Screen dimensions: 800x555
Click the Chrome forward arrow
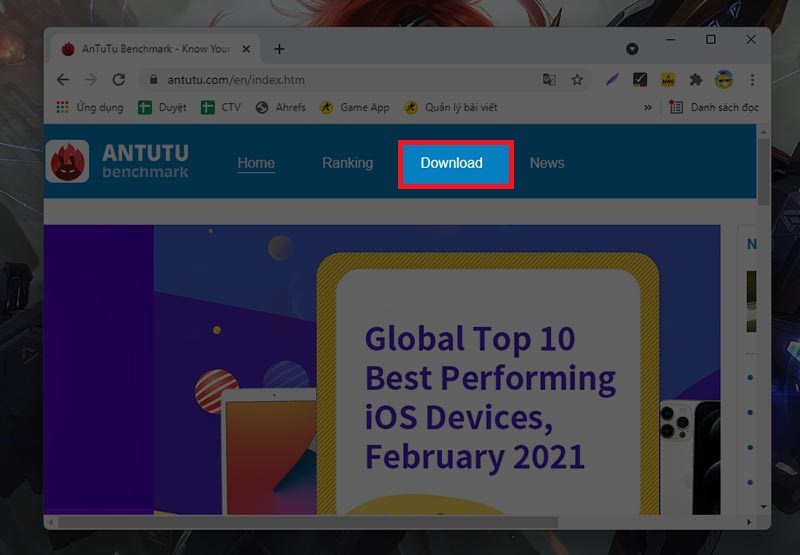point(91,80)
